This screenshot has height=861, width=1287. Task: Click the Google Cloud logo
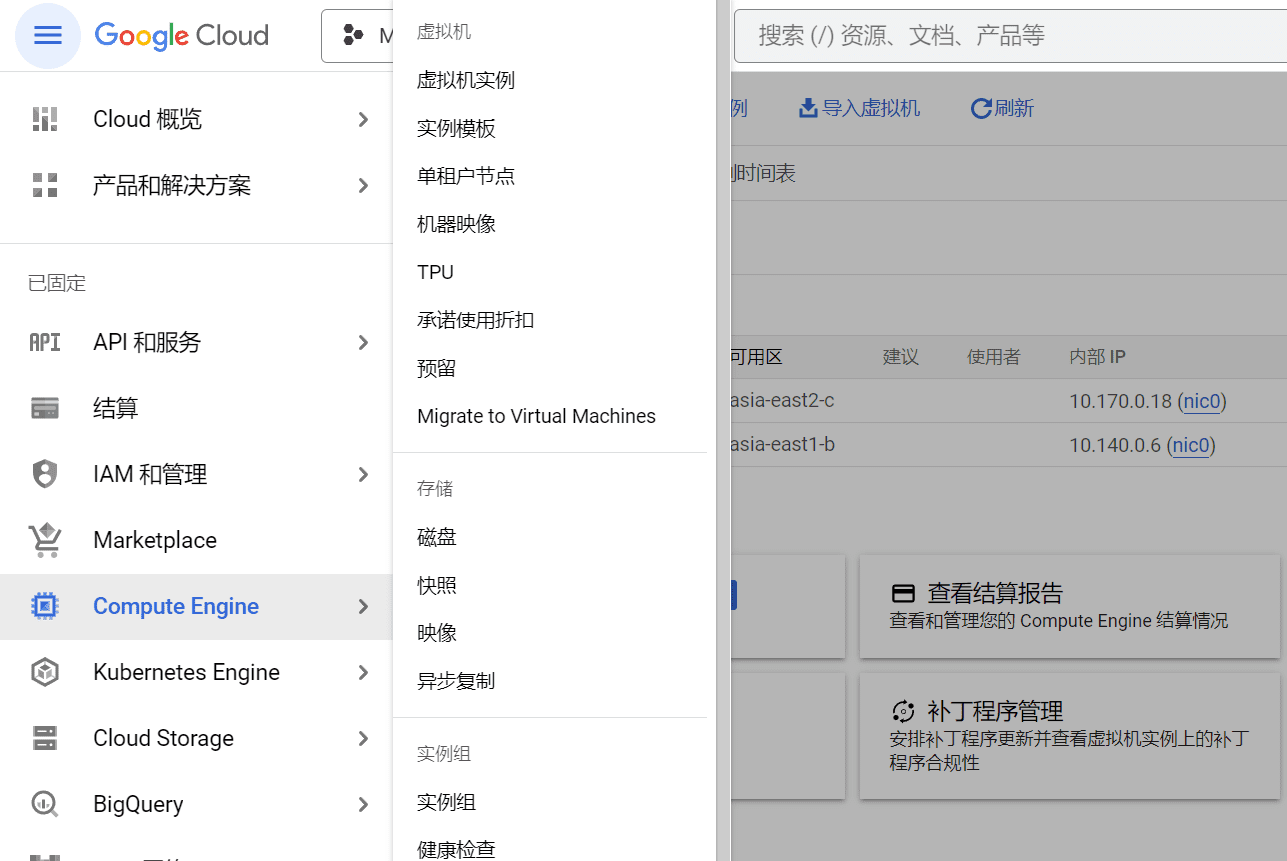pos(180,36)
